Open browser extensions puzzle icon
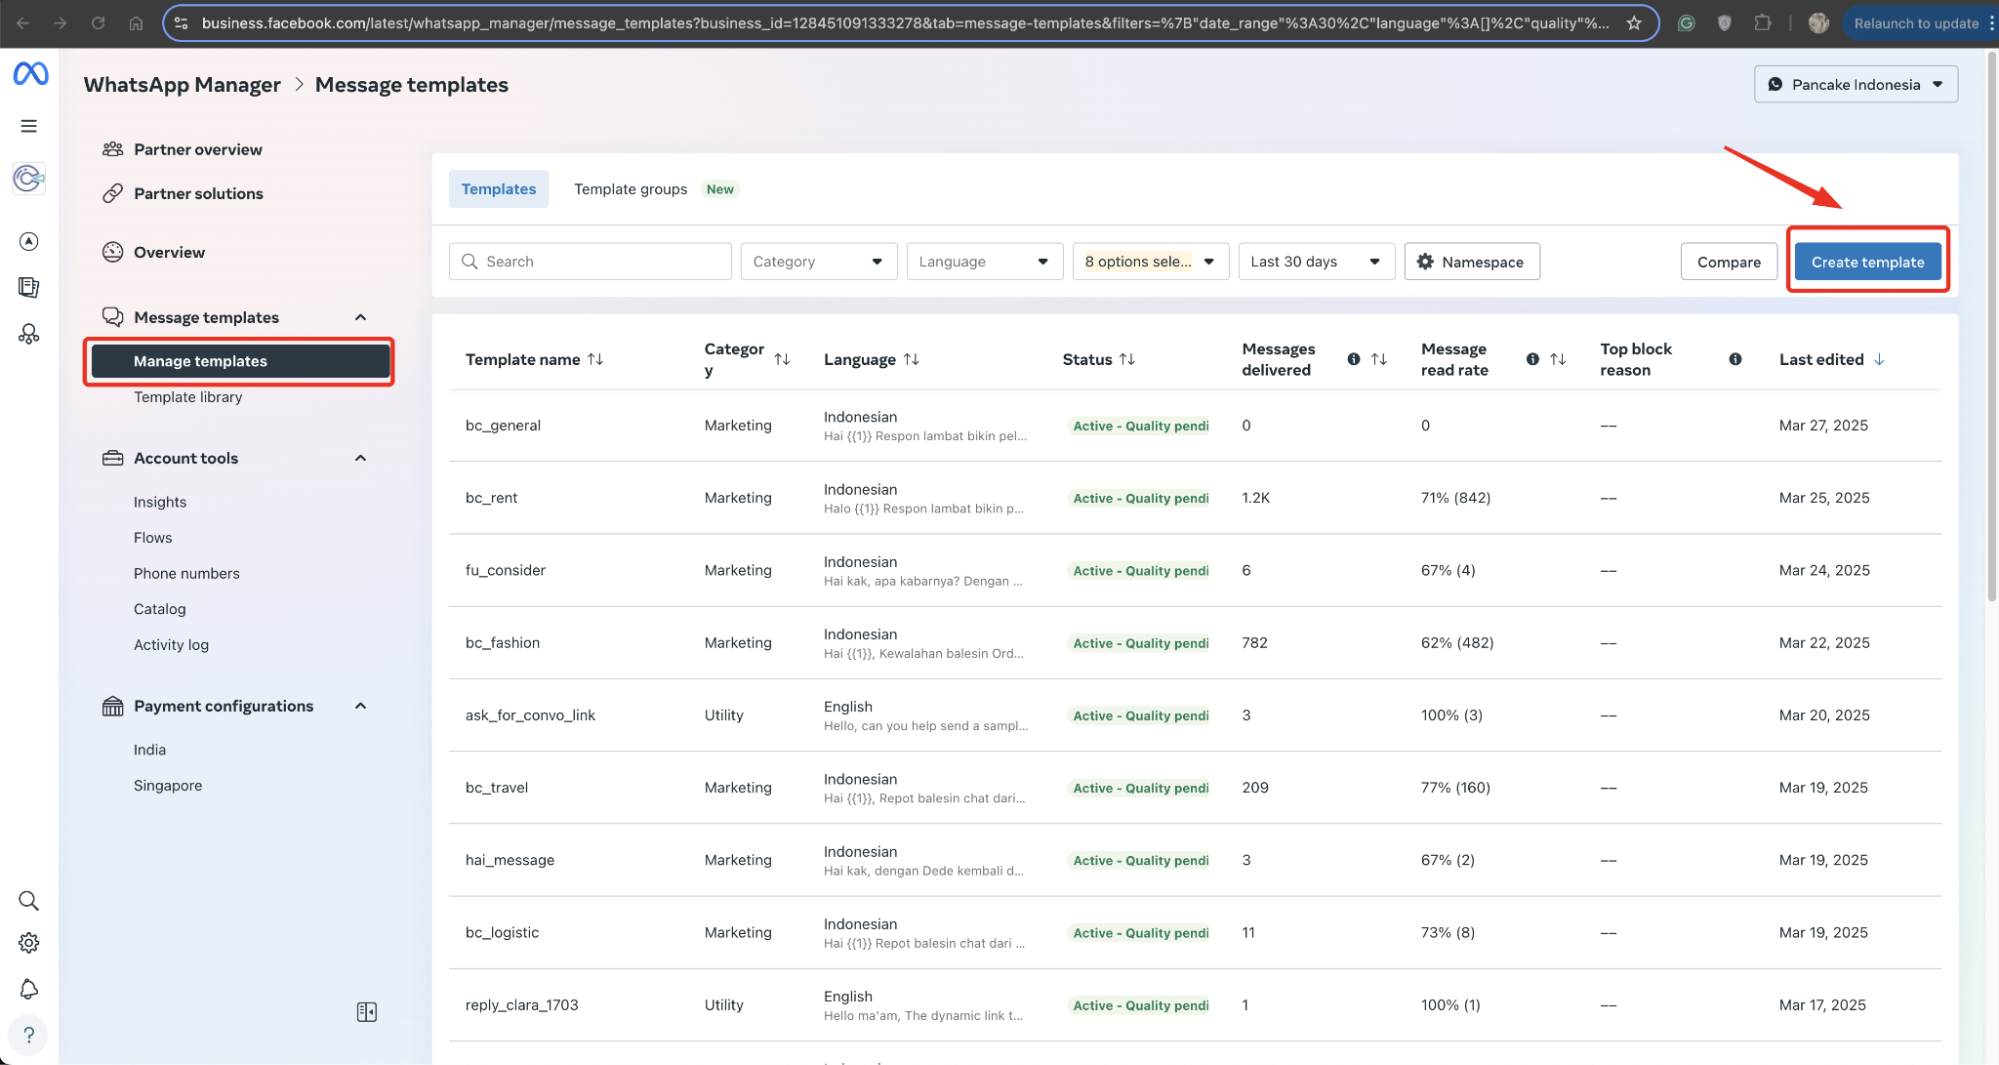 pos(1763,23)
